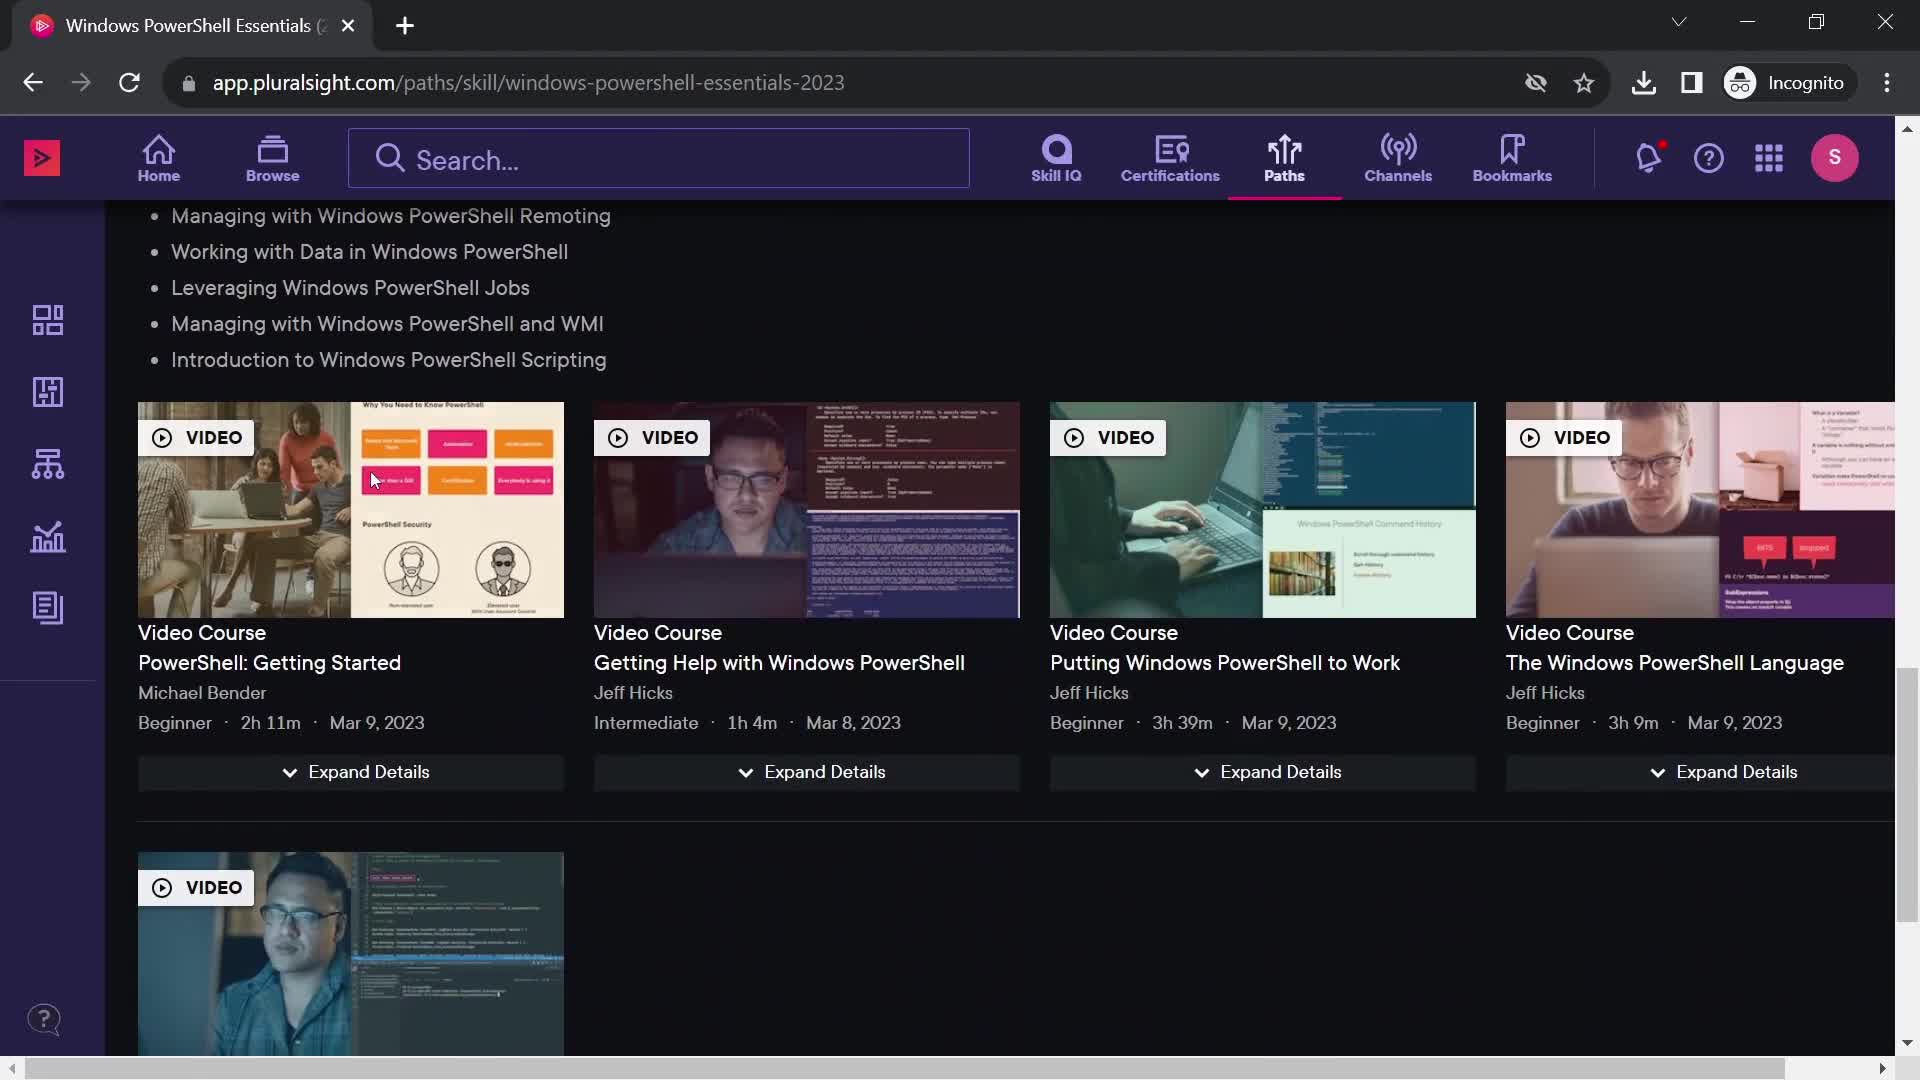Open Certifications in the navbar
This screenshot has height=1080, width=1920.
pyautogui.click(x=1170, y=159)
